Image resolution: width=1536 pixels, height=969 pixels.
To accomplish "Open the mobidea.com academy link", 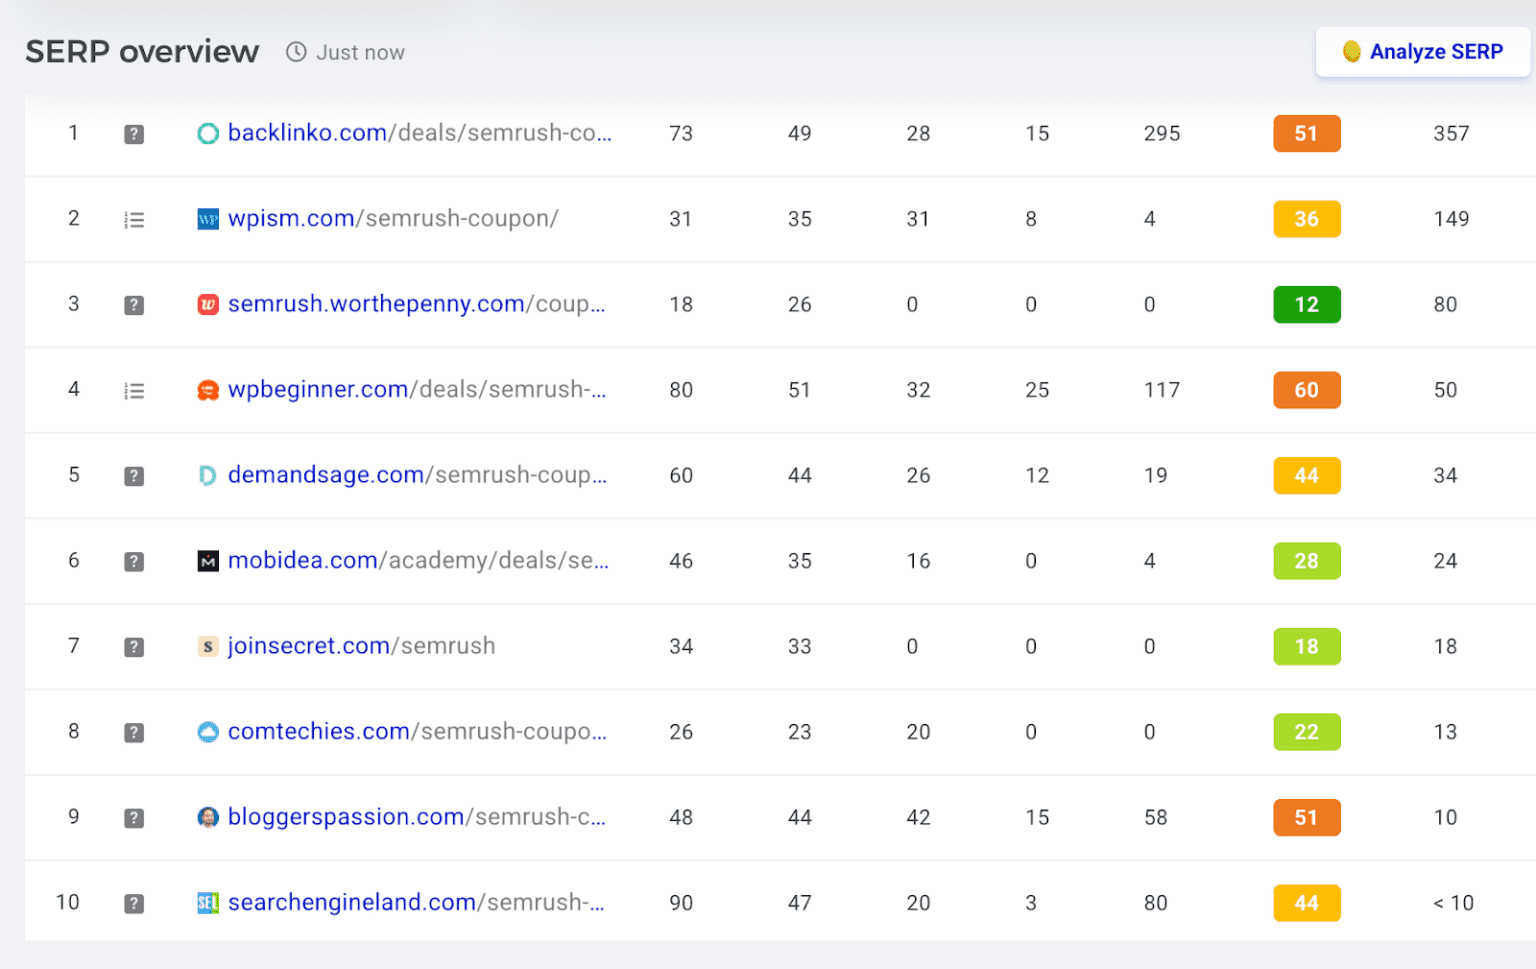I will (418, 561).
